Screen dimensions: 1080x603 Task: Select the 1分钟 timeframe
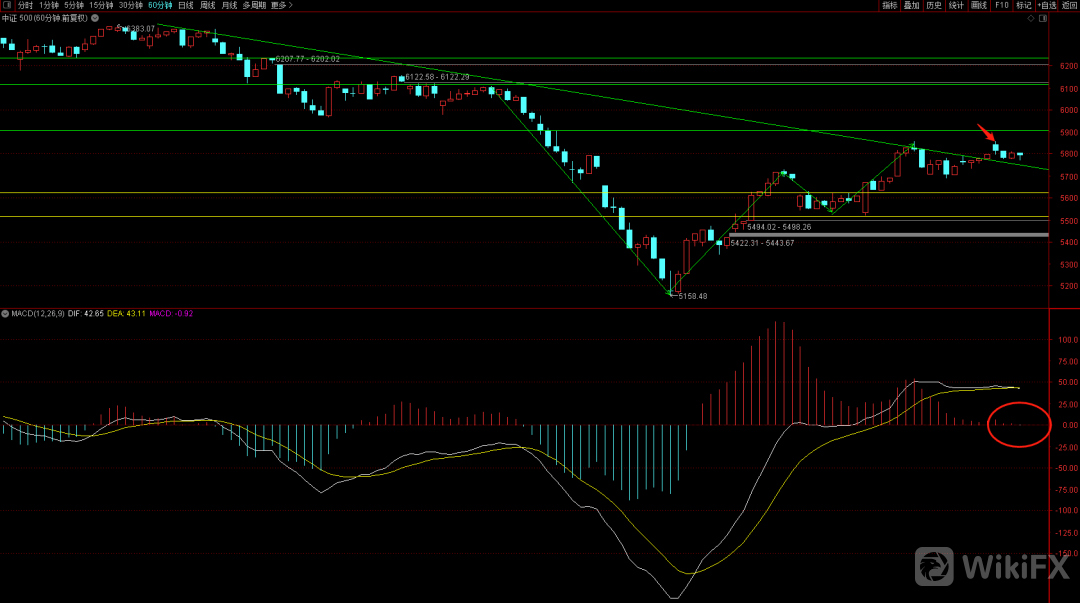pos(49,5)
